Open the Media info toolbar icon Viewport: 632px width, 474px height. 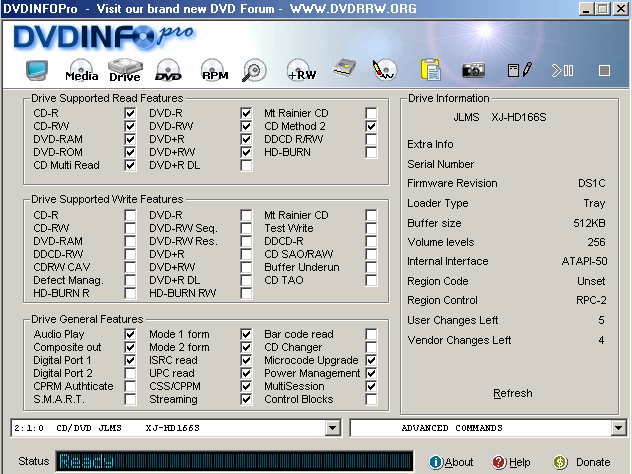point(81,70)
